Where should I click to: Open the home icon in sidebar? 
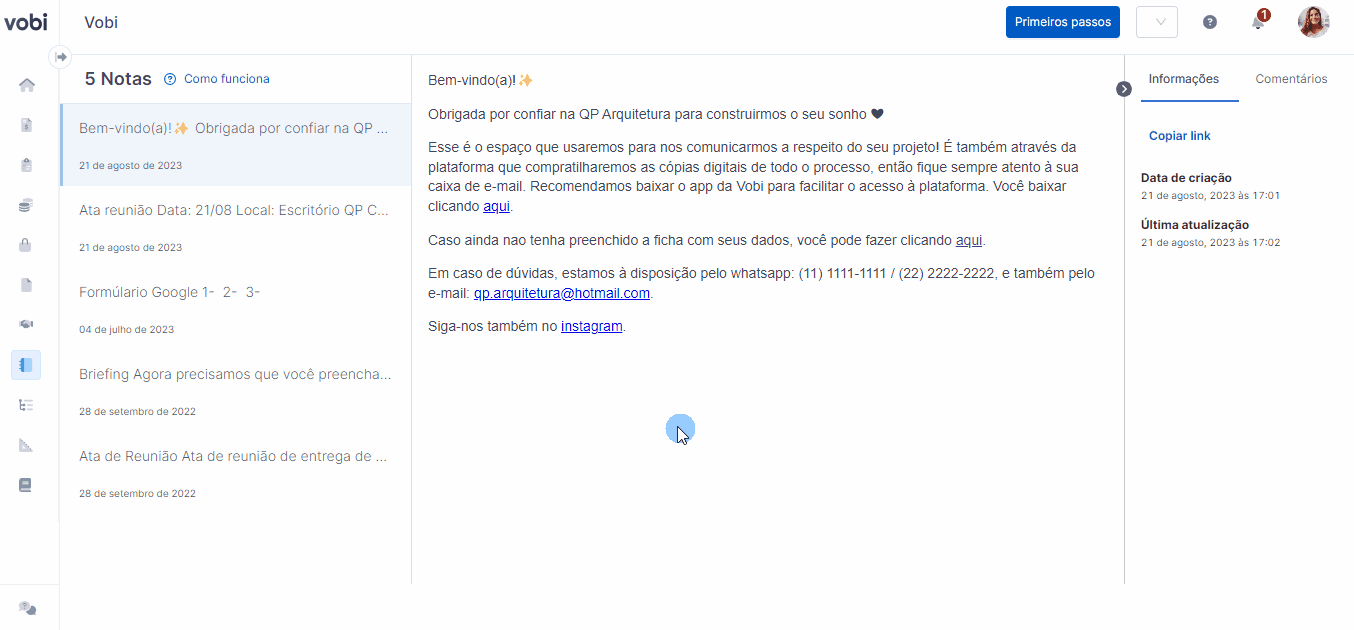27,85
